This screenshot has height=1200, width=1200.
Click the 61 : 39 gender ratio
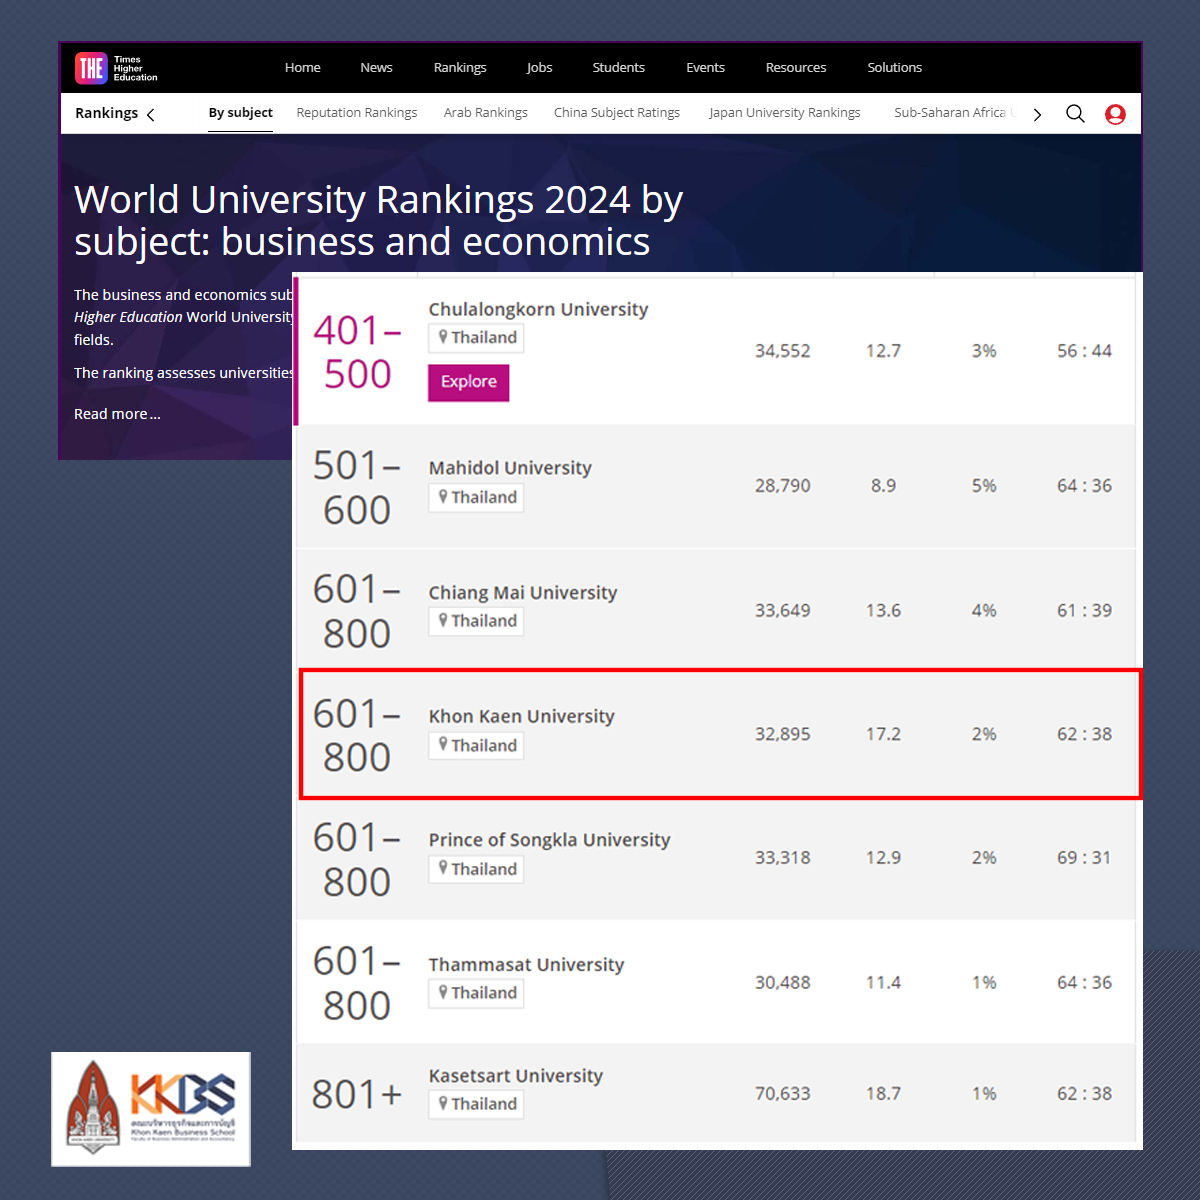[x=1084, y=611]
